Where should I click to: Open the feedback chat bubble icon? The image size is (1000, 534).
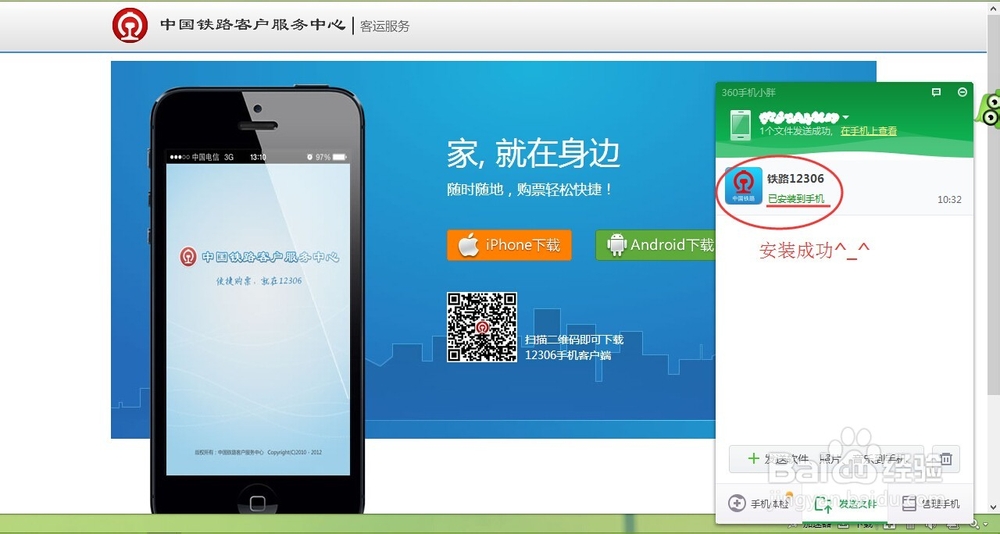936,93
